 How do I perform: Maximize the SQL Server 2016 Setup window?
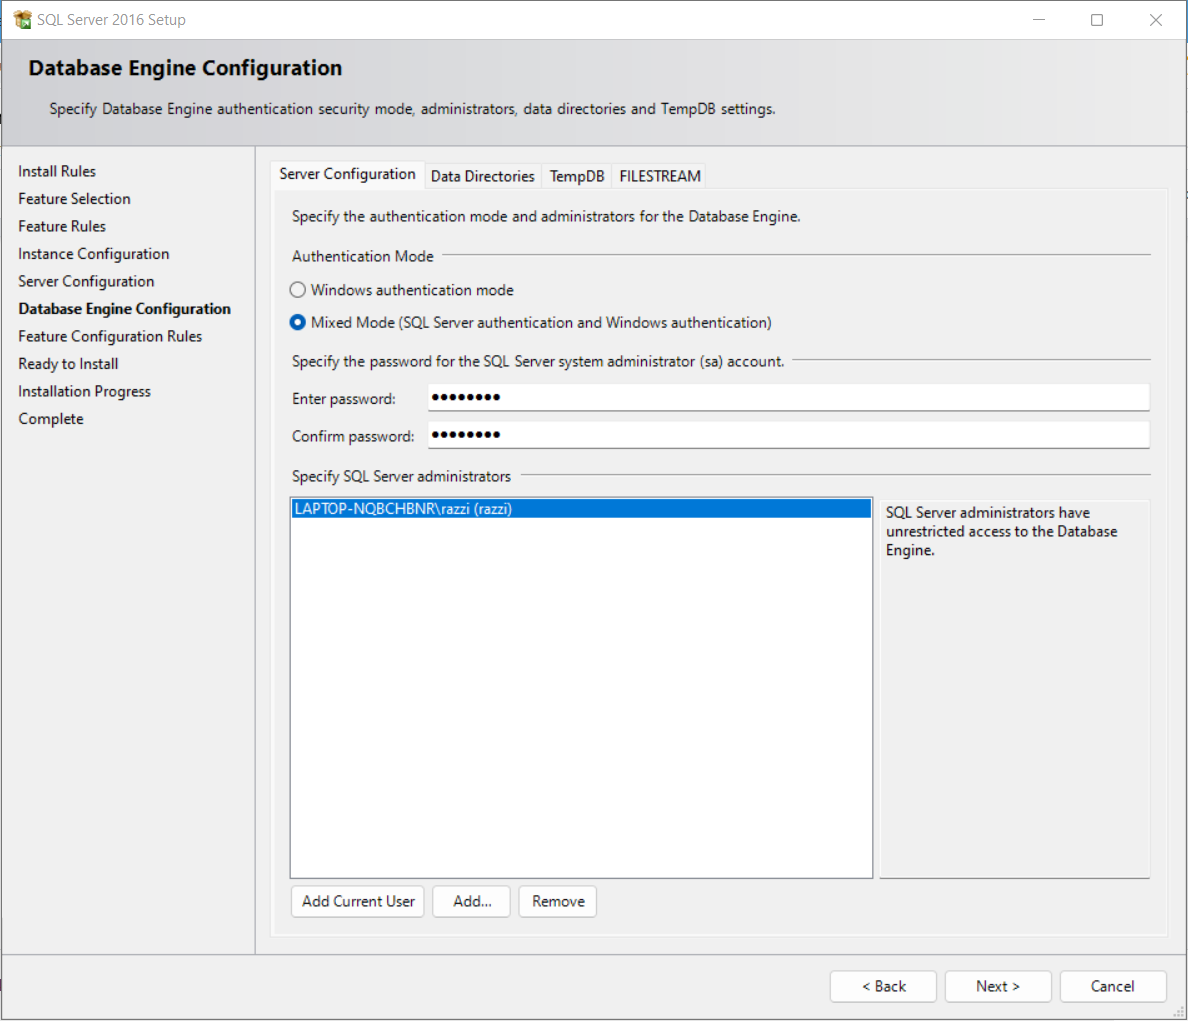pyautogui.click(x=1097, y=20)
